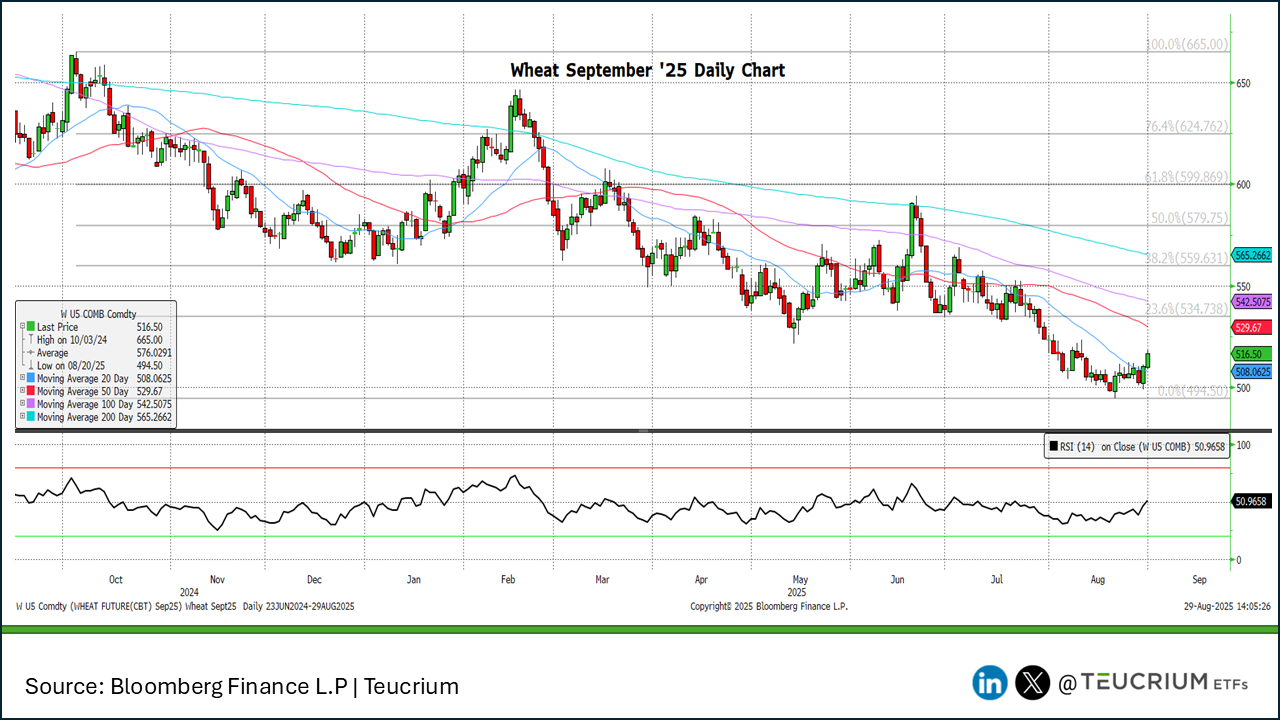Screen dimensions: 1280x720
Task: Click the RSI (14) on Close legend text
Action: (x=1141, y=446)
